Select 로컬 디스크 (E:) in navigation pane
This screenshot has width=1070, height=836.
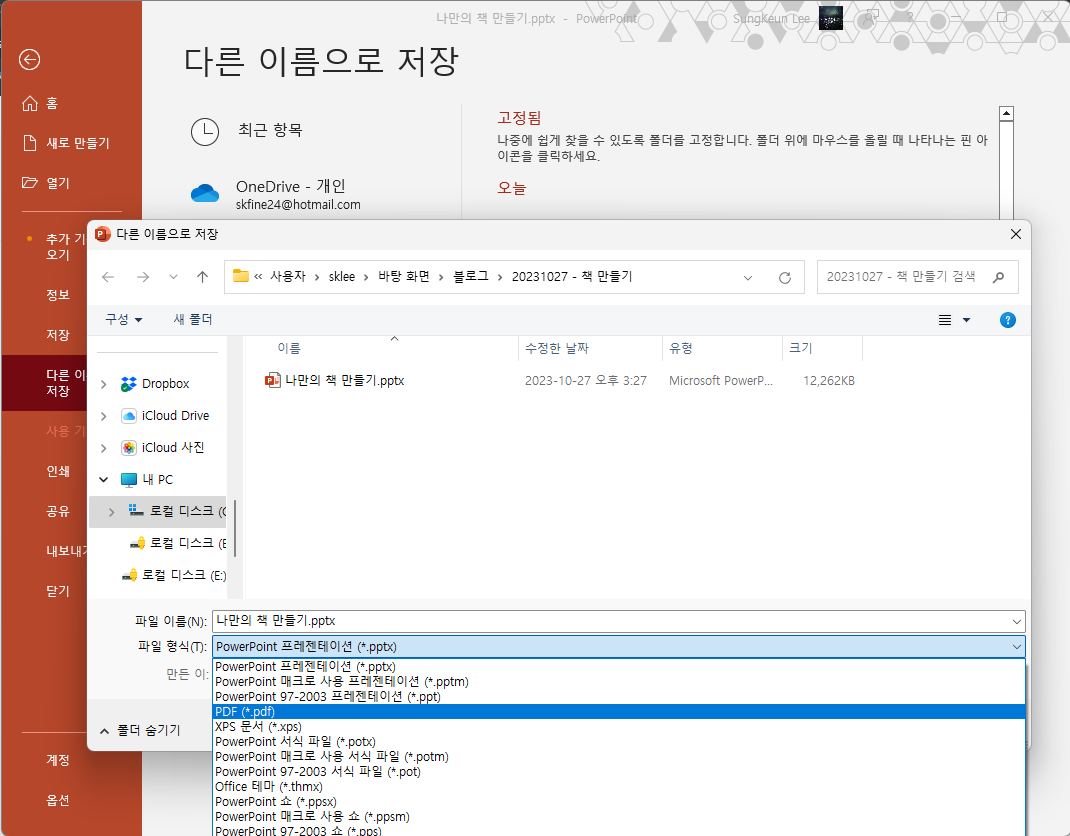tap(173, 575)
